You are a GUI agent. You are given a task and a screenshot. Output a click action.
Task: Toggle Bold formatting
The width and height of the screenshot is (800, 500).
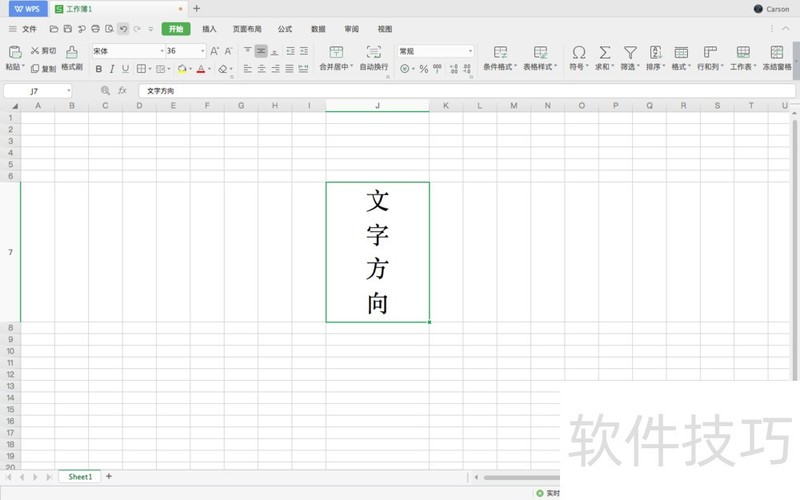[98, 69]
